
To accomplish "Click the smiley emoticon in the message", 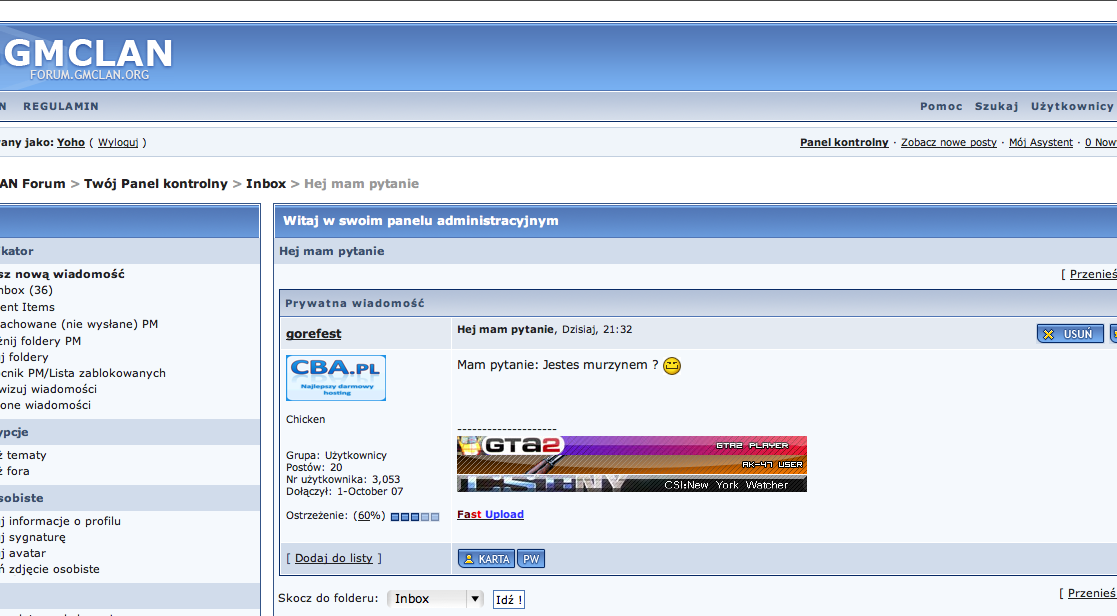I will (672, 366).
